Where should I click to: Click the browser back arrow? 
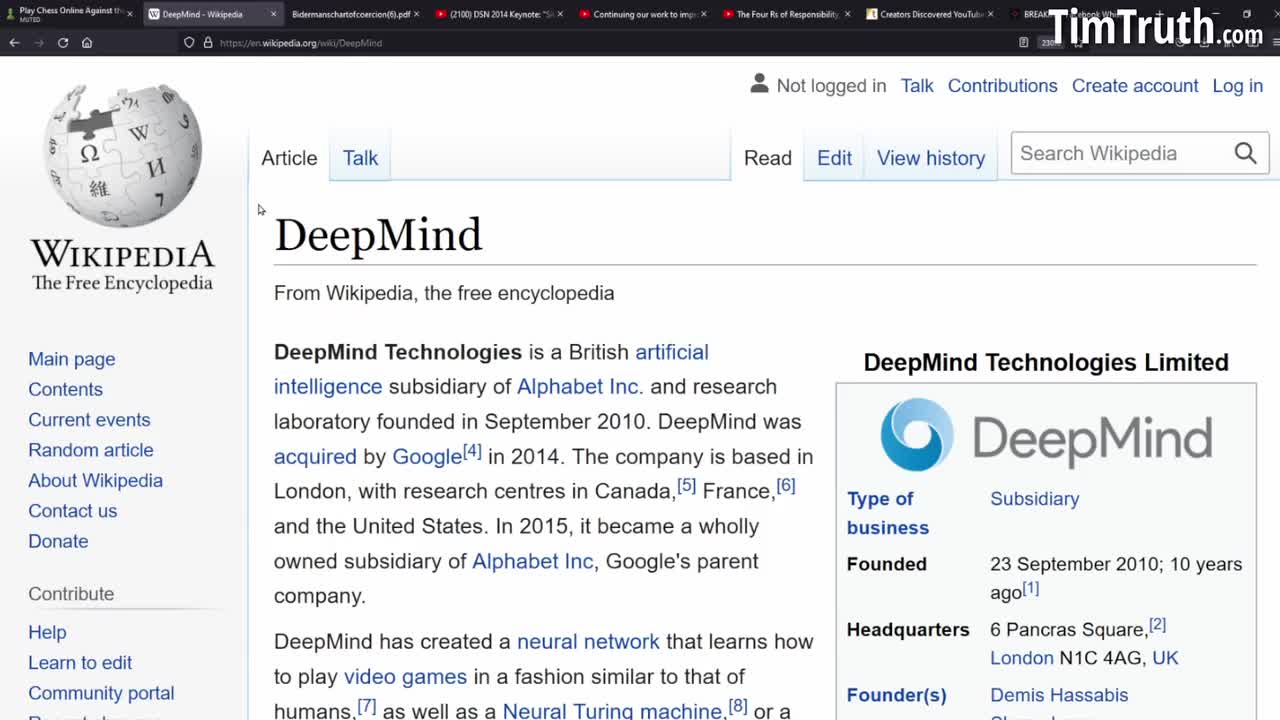tap(14, 43)
